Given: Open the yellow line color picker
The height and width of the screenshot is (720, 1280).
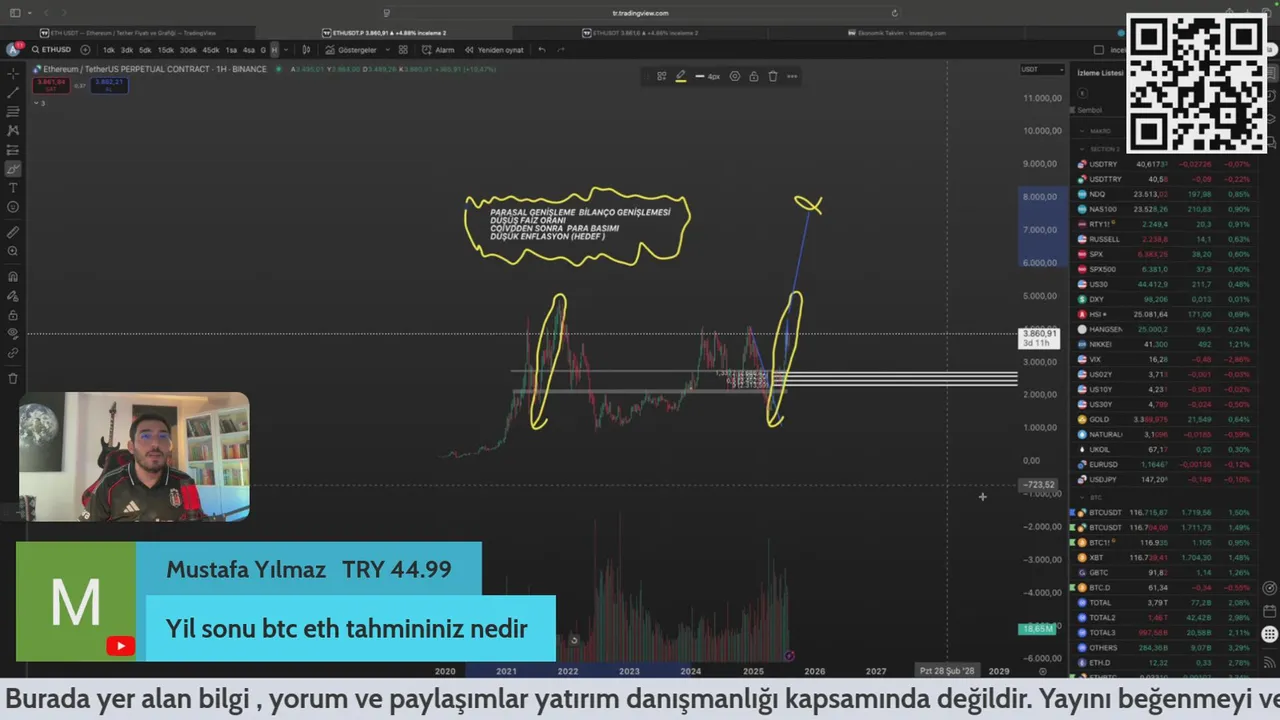Looking at the screenshot, I should pos(680,76).
